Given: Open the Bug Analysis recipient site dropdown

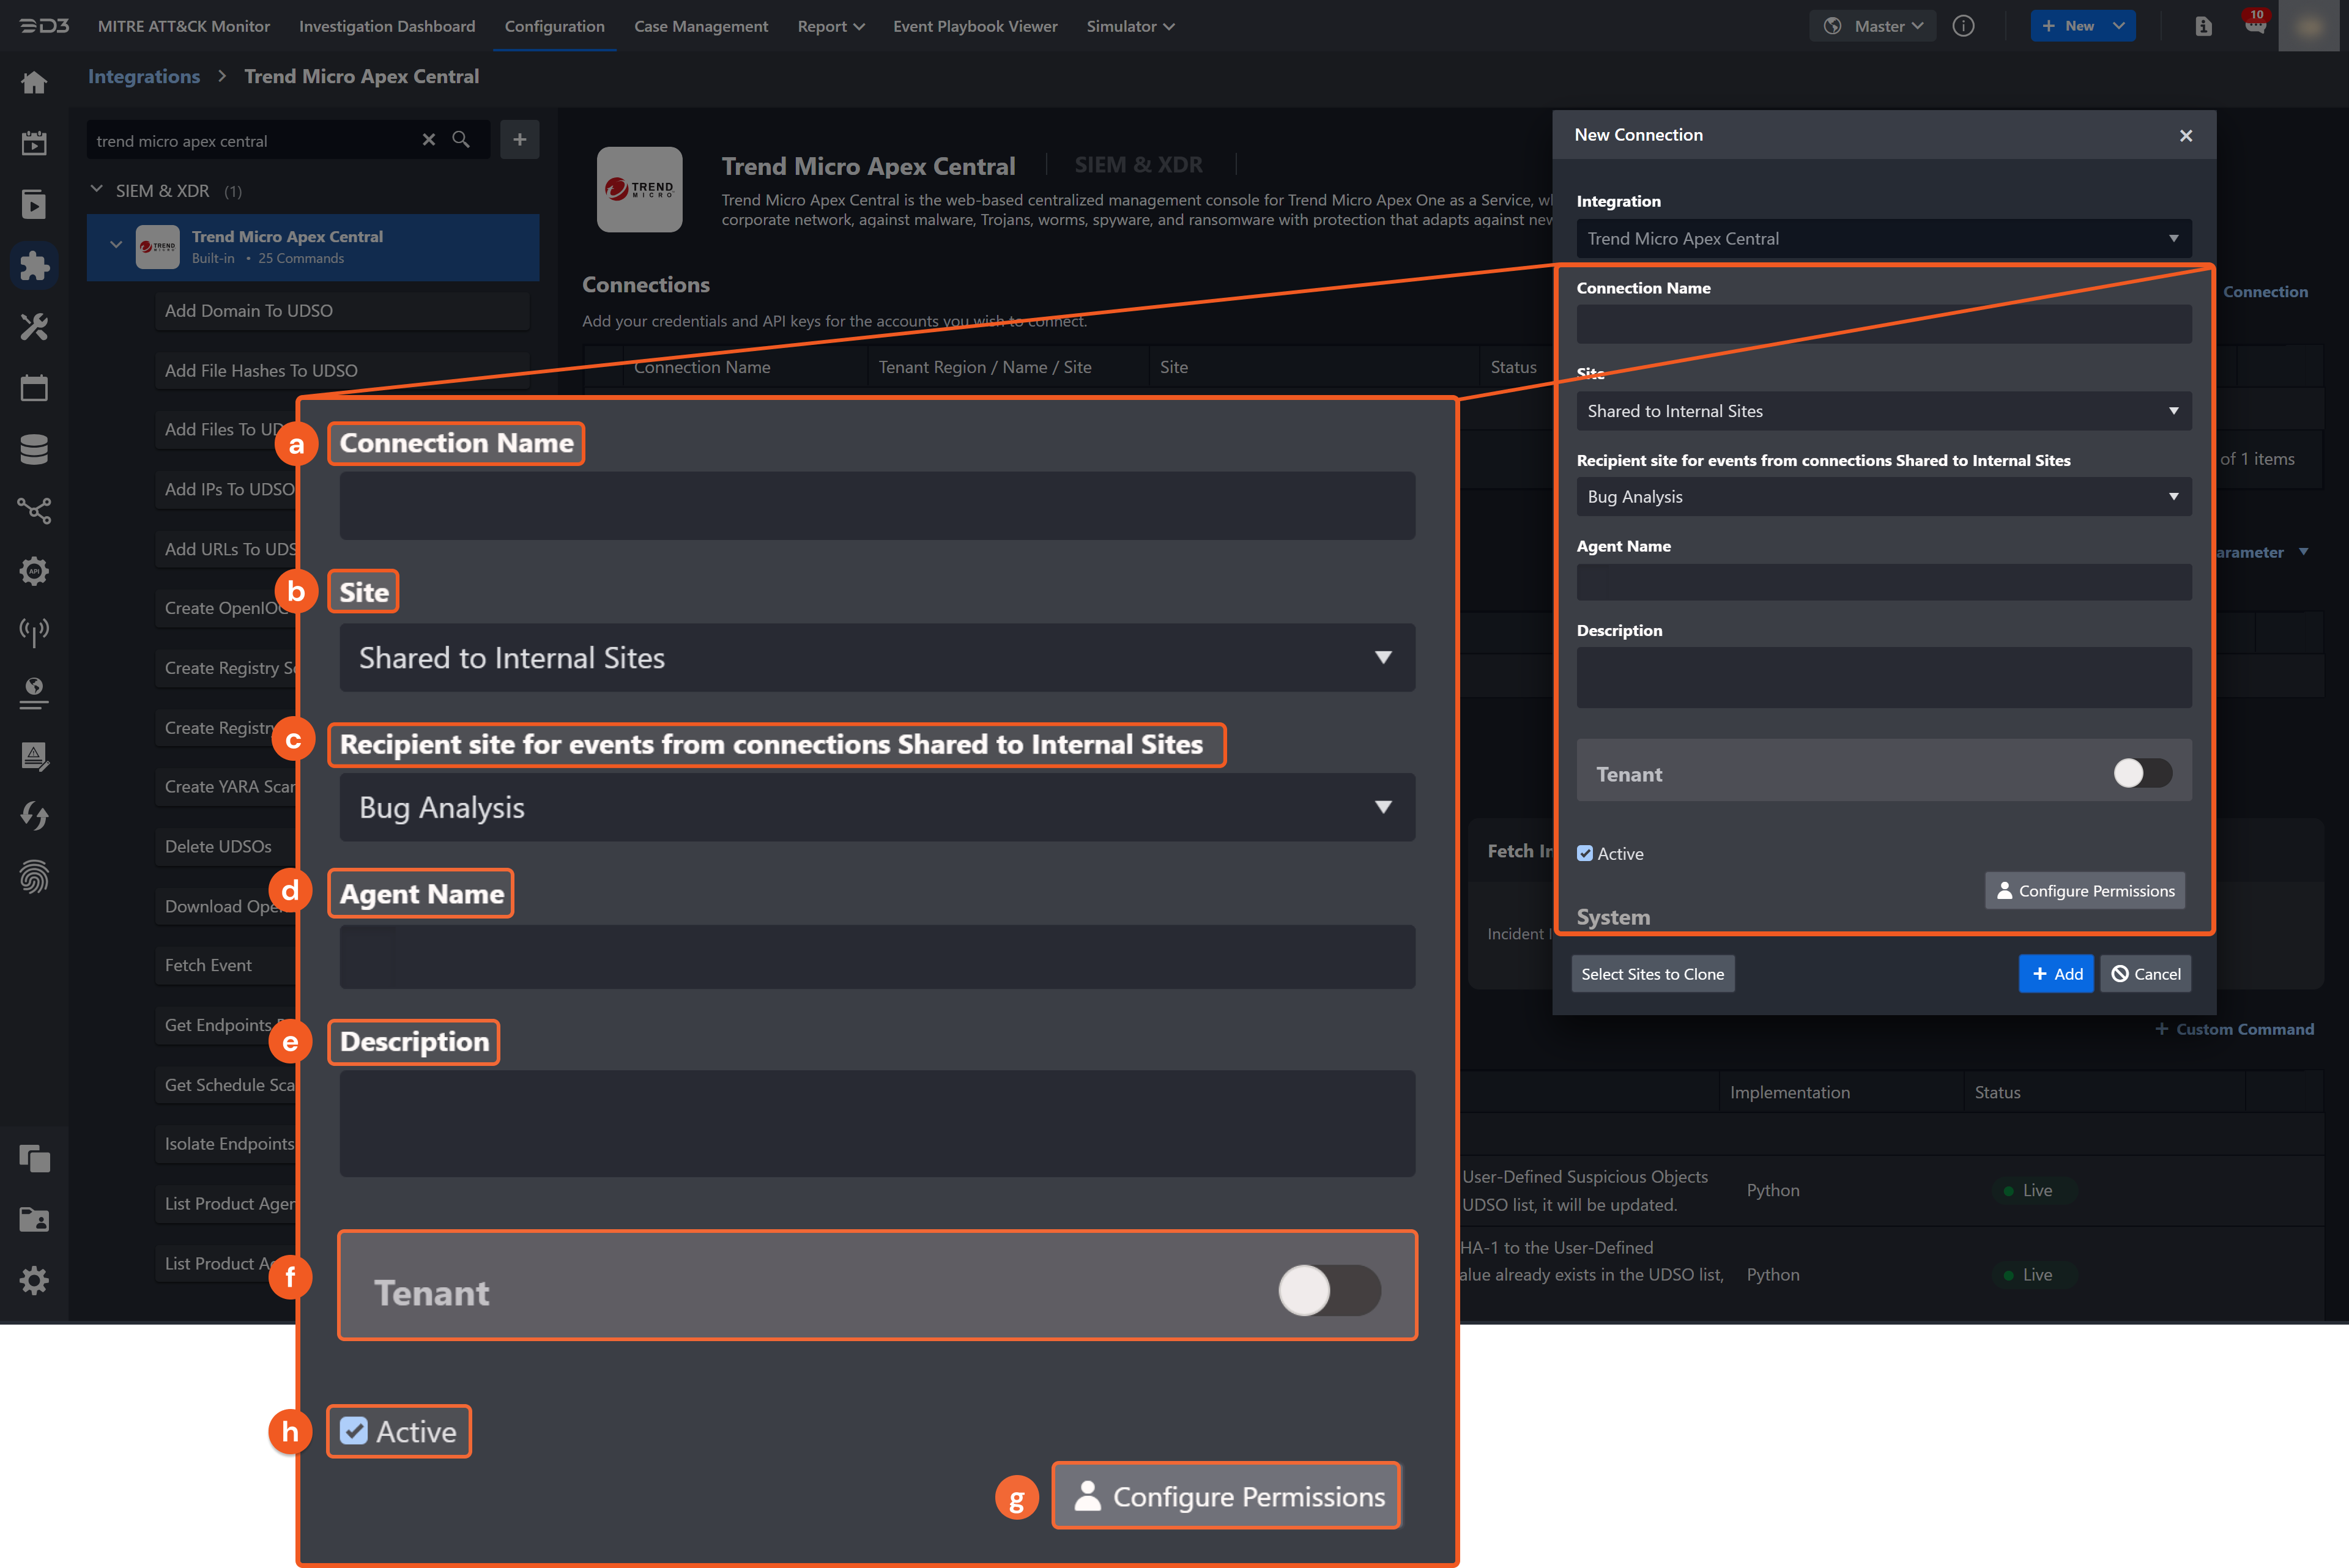Looking at the screenshot, I should [1882, 497].
